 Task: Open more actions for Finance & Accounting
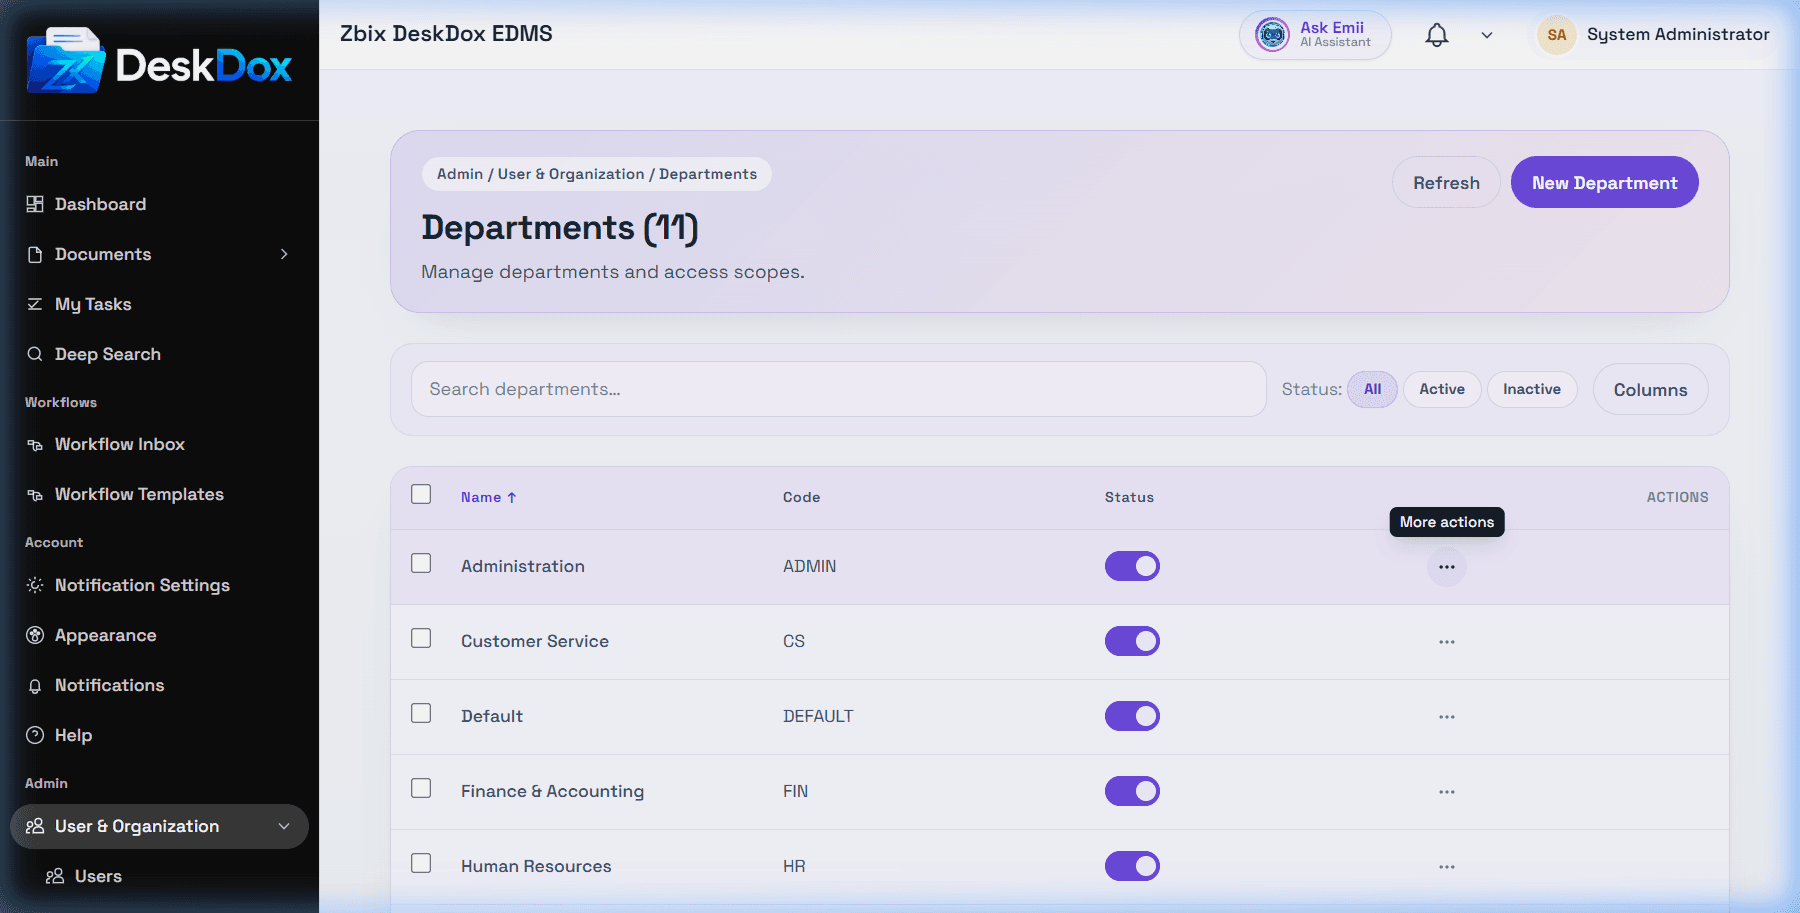click(x=1447, y=792)
